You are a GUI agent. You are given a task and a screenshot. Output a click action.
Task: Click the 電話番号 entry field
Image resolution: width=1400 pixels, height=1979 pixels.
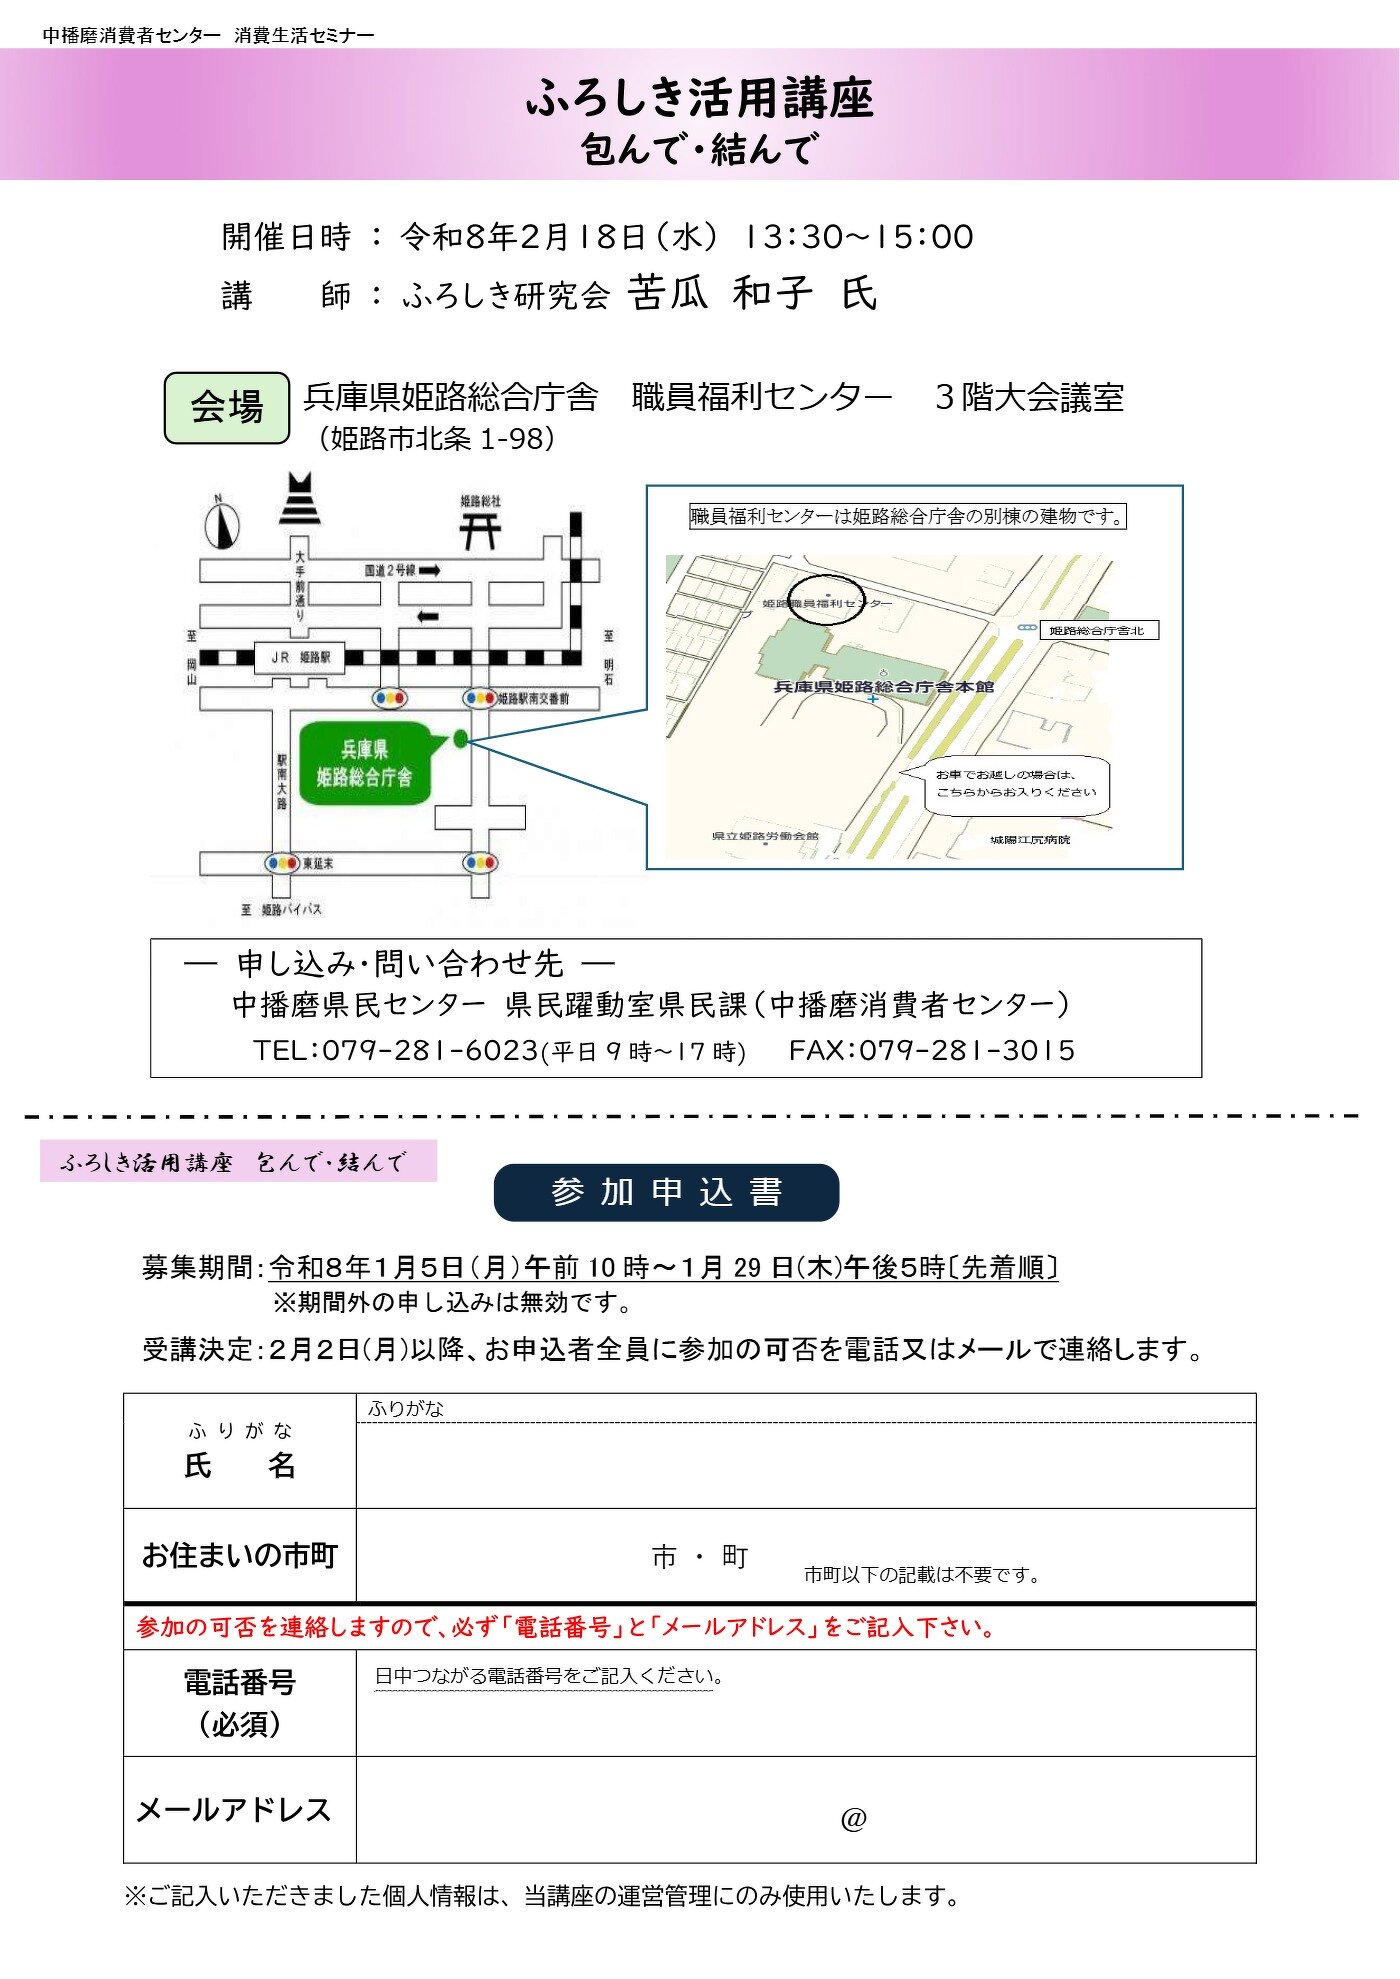pyautogui.click(x=805, y=1715)
